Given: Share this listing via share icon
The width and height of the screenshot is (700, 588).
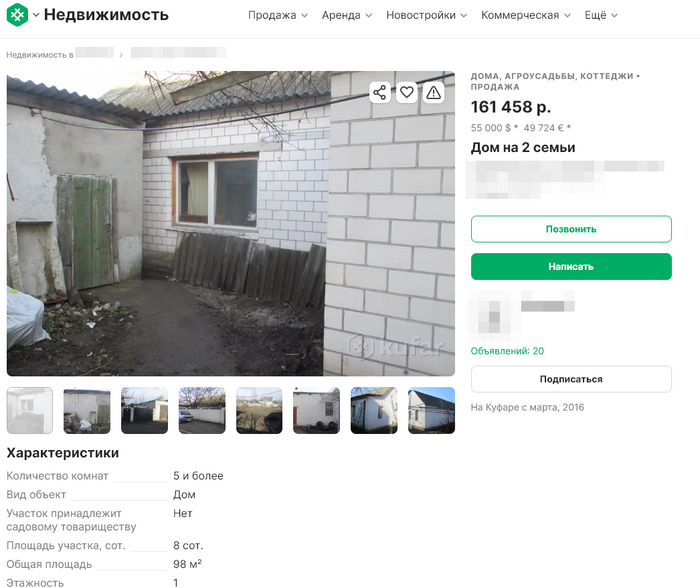Looking at the screenshot, I should [x=380, y=92].
